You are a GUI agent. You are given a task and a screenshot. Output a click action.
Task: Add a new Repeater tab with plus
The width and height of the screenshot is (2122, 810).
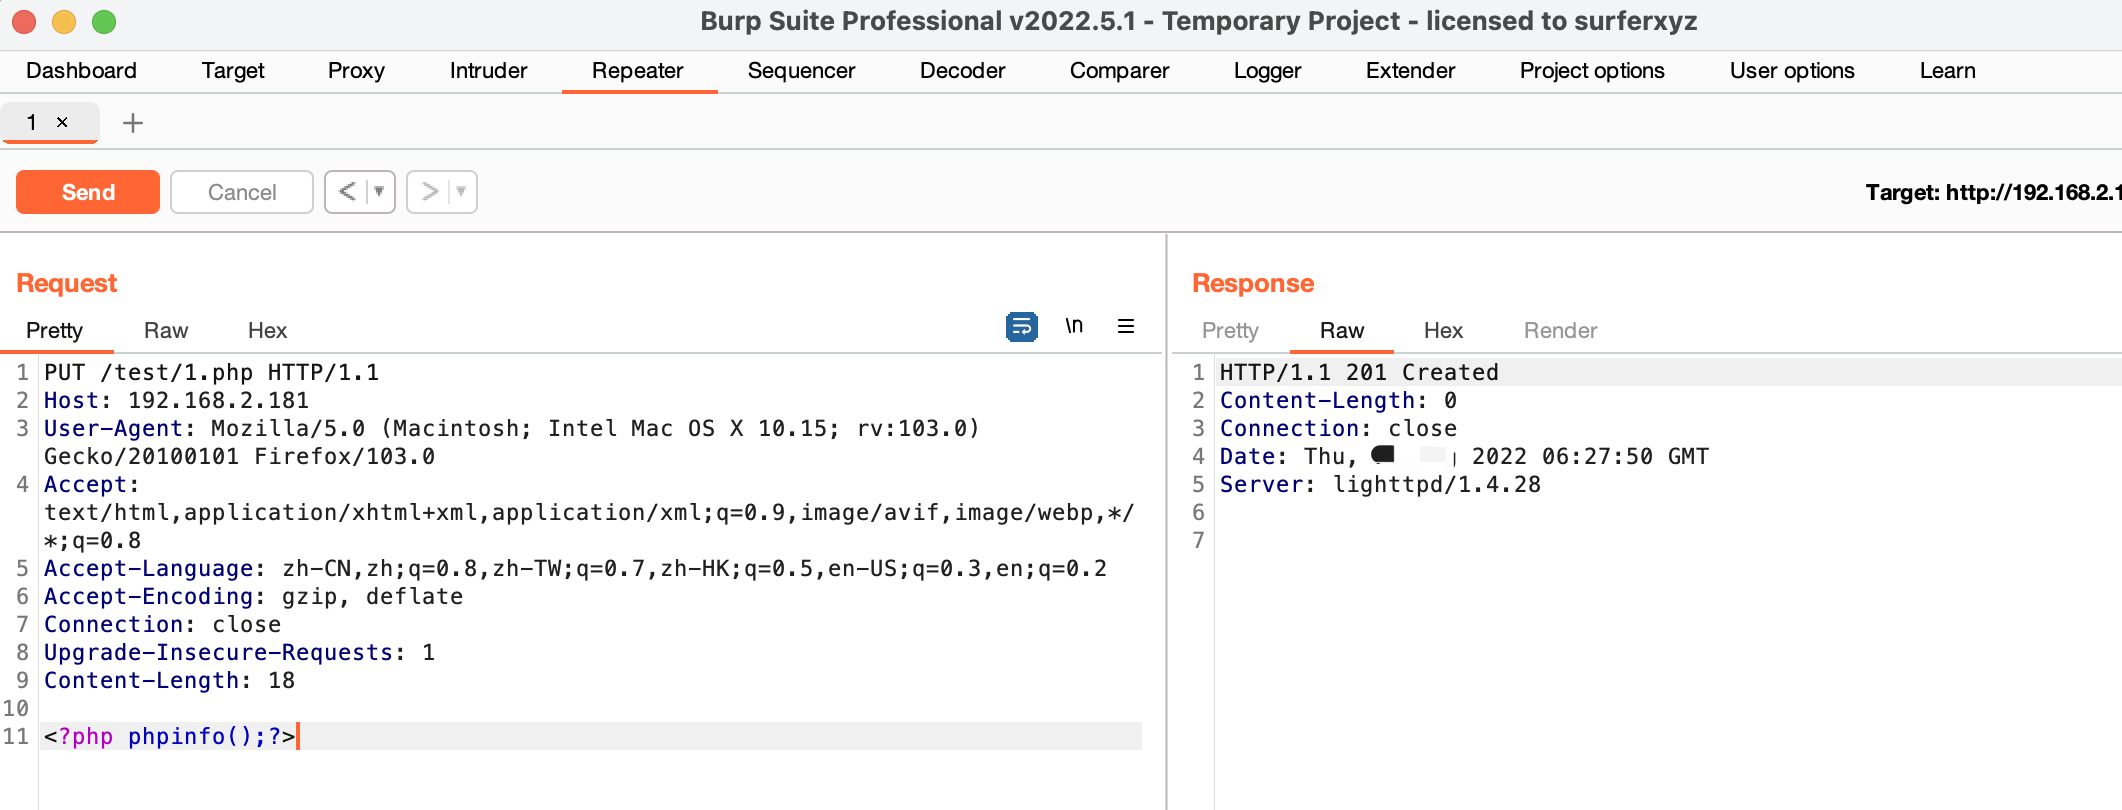tap(132, 123)
